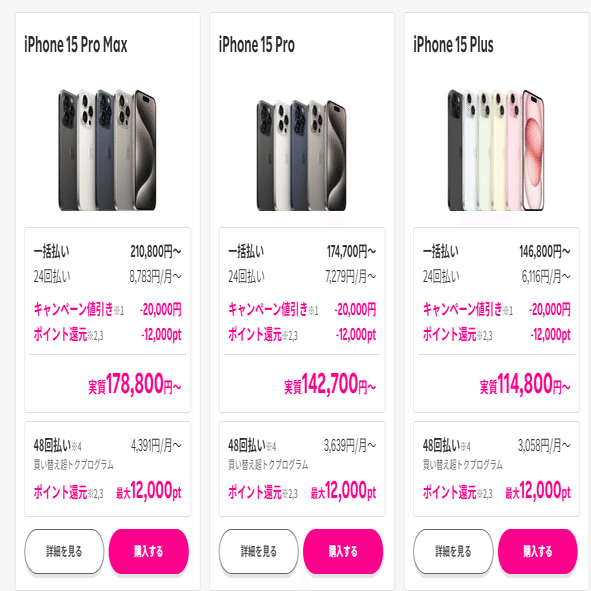Click the iPhone 15 Plus title

(453, 44)
